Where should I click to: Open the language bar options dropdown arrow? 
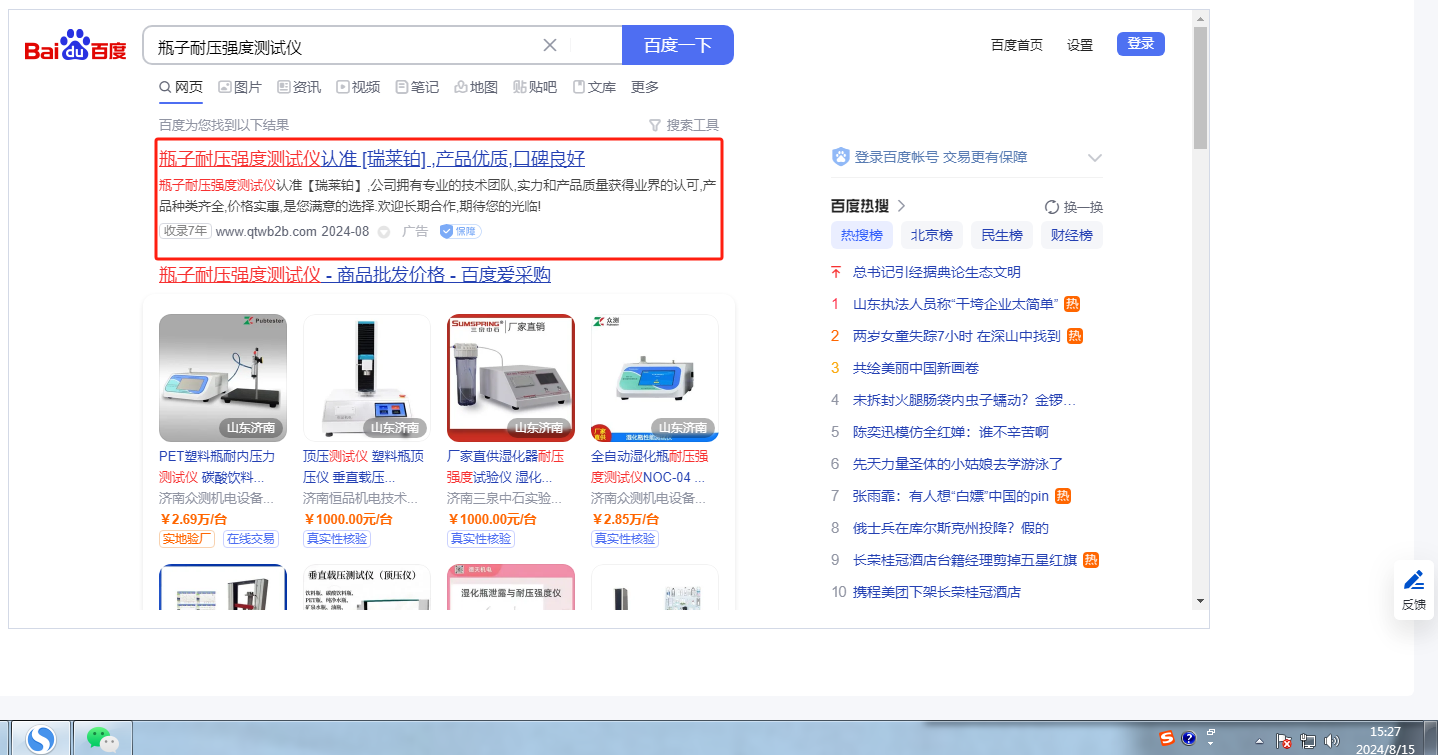(1211, 744)
